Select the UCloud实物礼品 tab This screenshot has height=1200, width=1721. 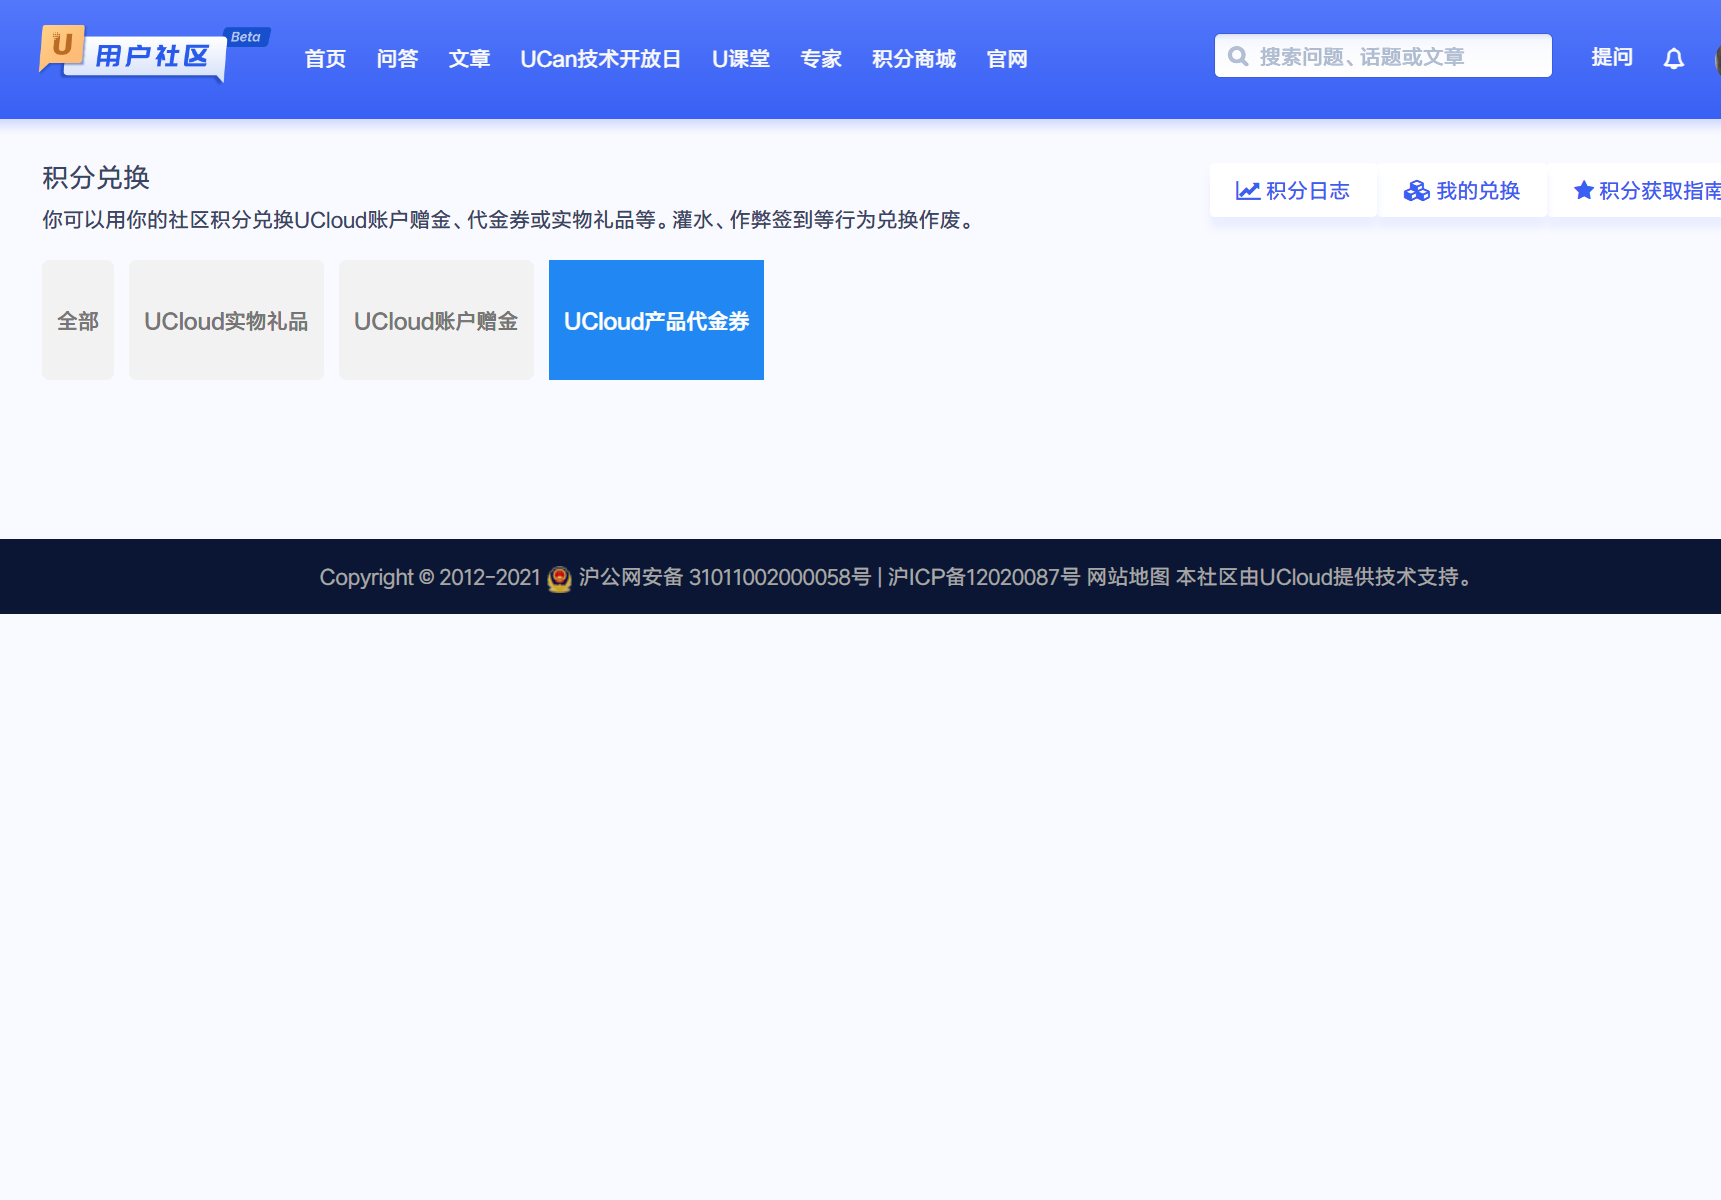pyautogui.click(x=226, y=320)
